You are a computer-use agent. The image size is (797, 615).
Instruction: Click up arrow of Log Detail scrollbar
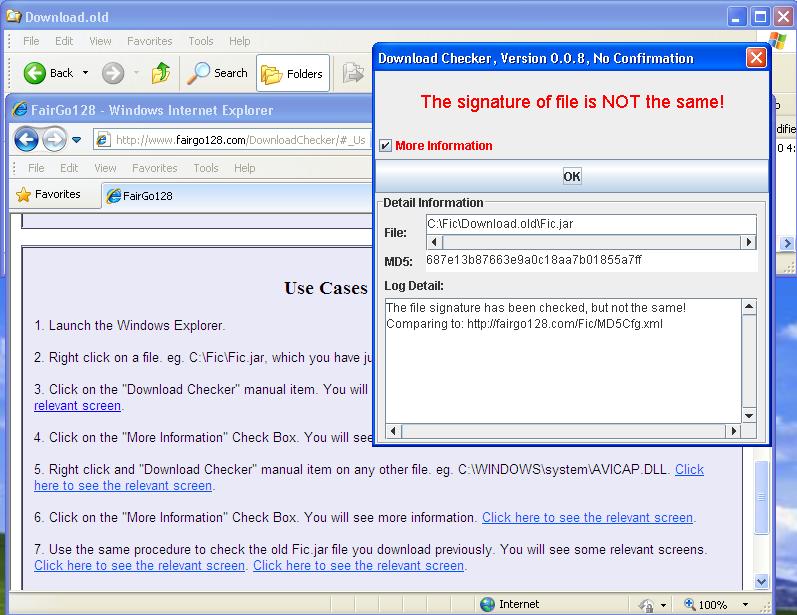(x=749, y=307)
